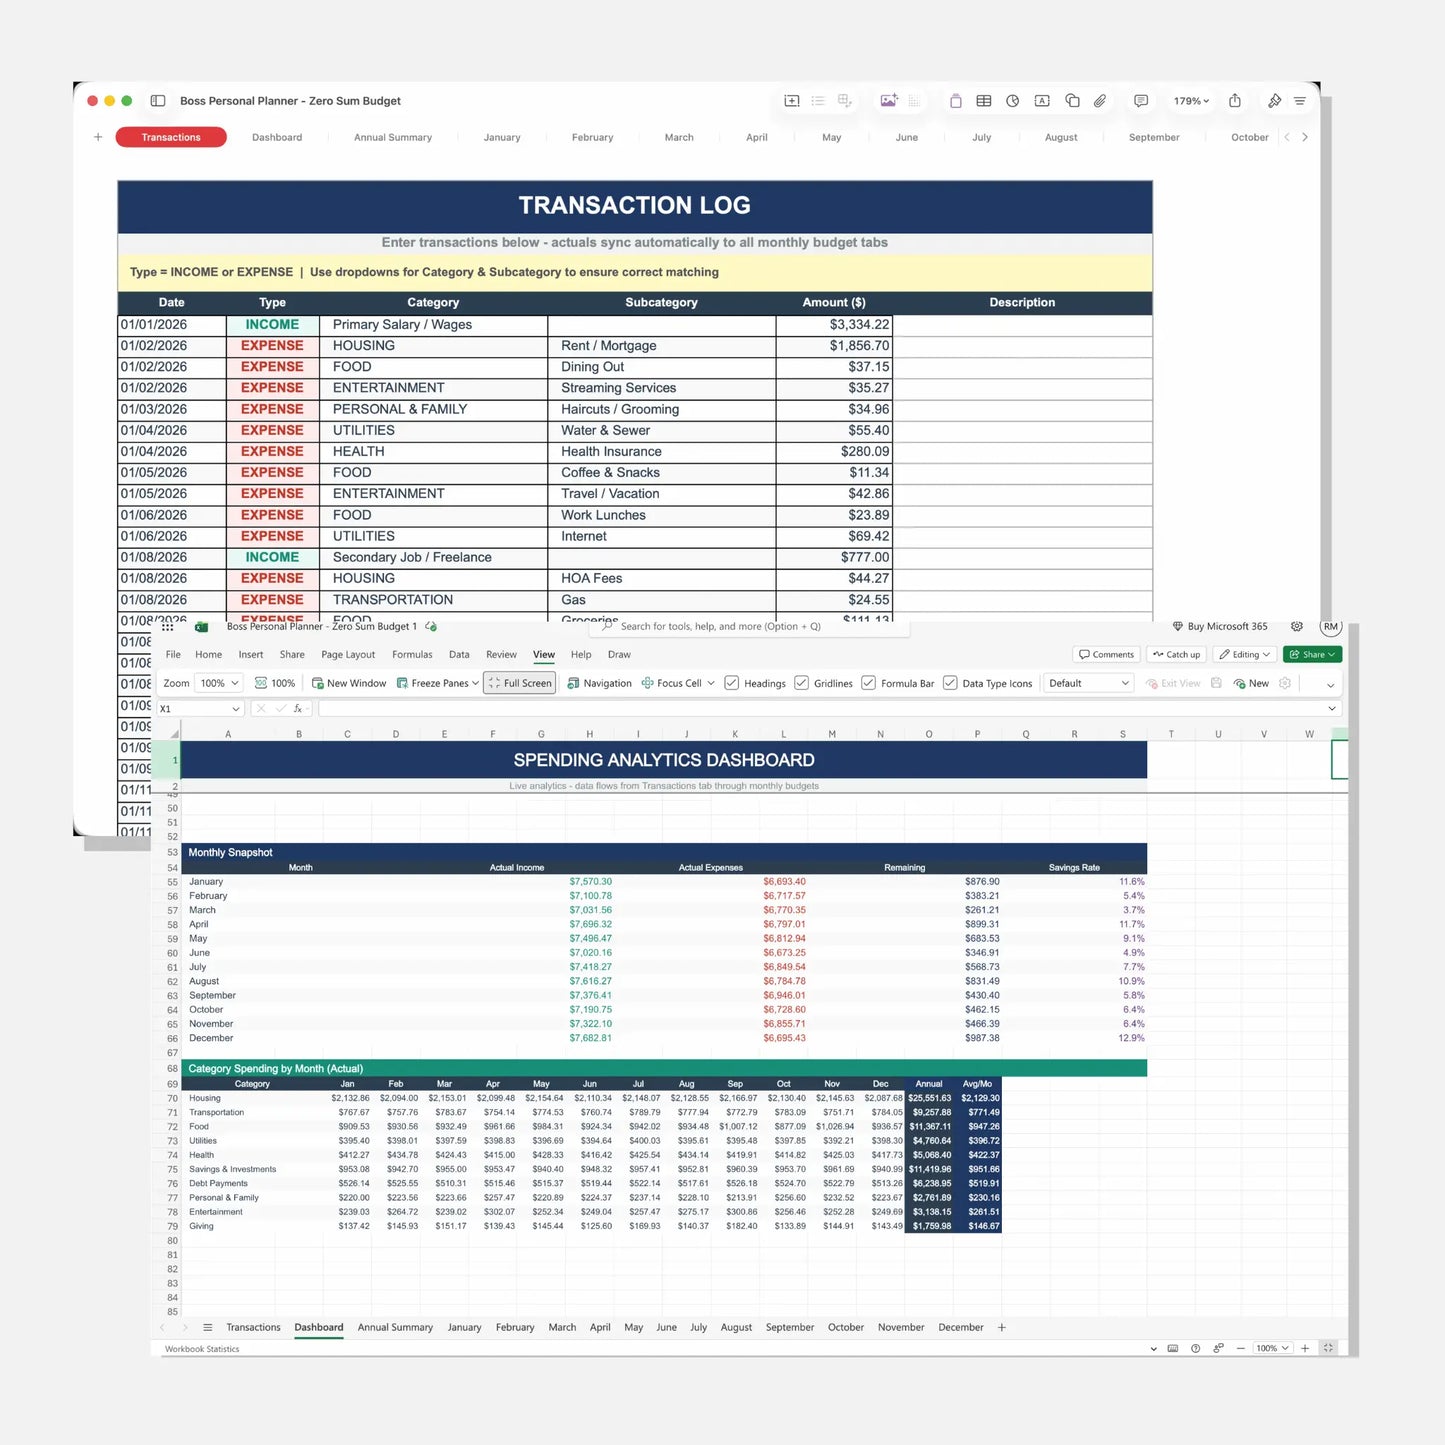This screenshot has width=1445, height=1445.
Task: Open the media insert icon in Numbers
Action: click(888, 101)
